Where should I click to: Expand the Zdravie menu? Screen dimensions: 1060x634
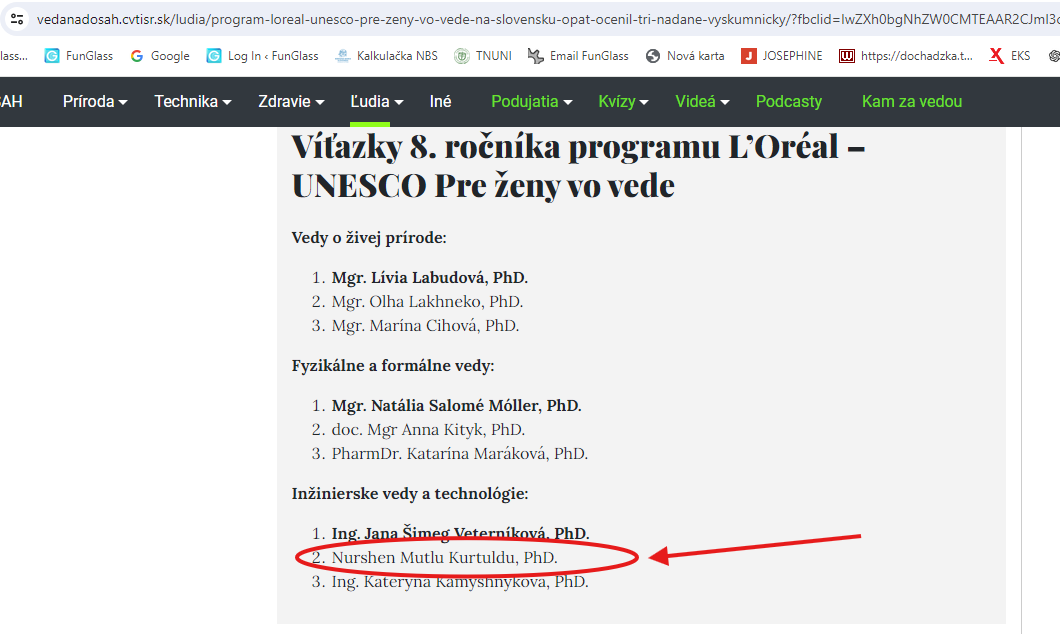coord(291,101)
